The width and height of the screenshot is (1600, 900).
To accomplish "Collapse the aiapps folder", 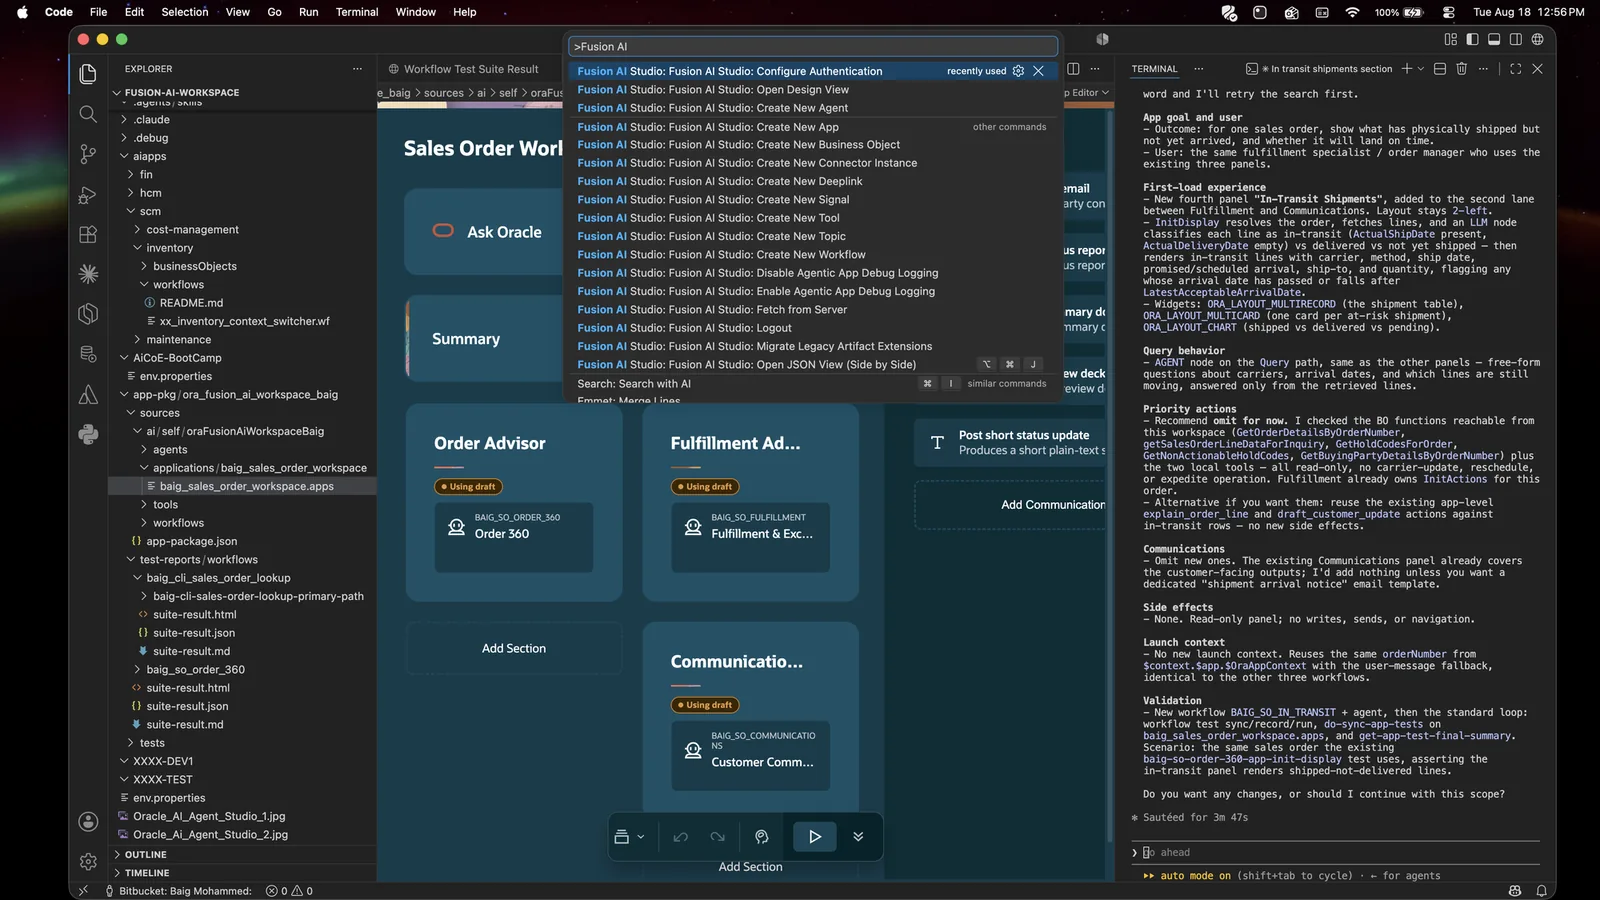I will [x=149, y=156].
